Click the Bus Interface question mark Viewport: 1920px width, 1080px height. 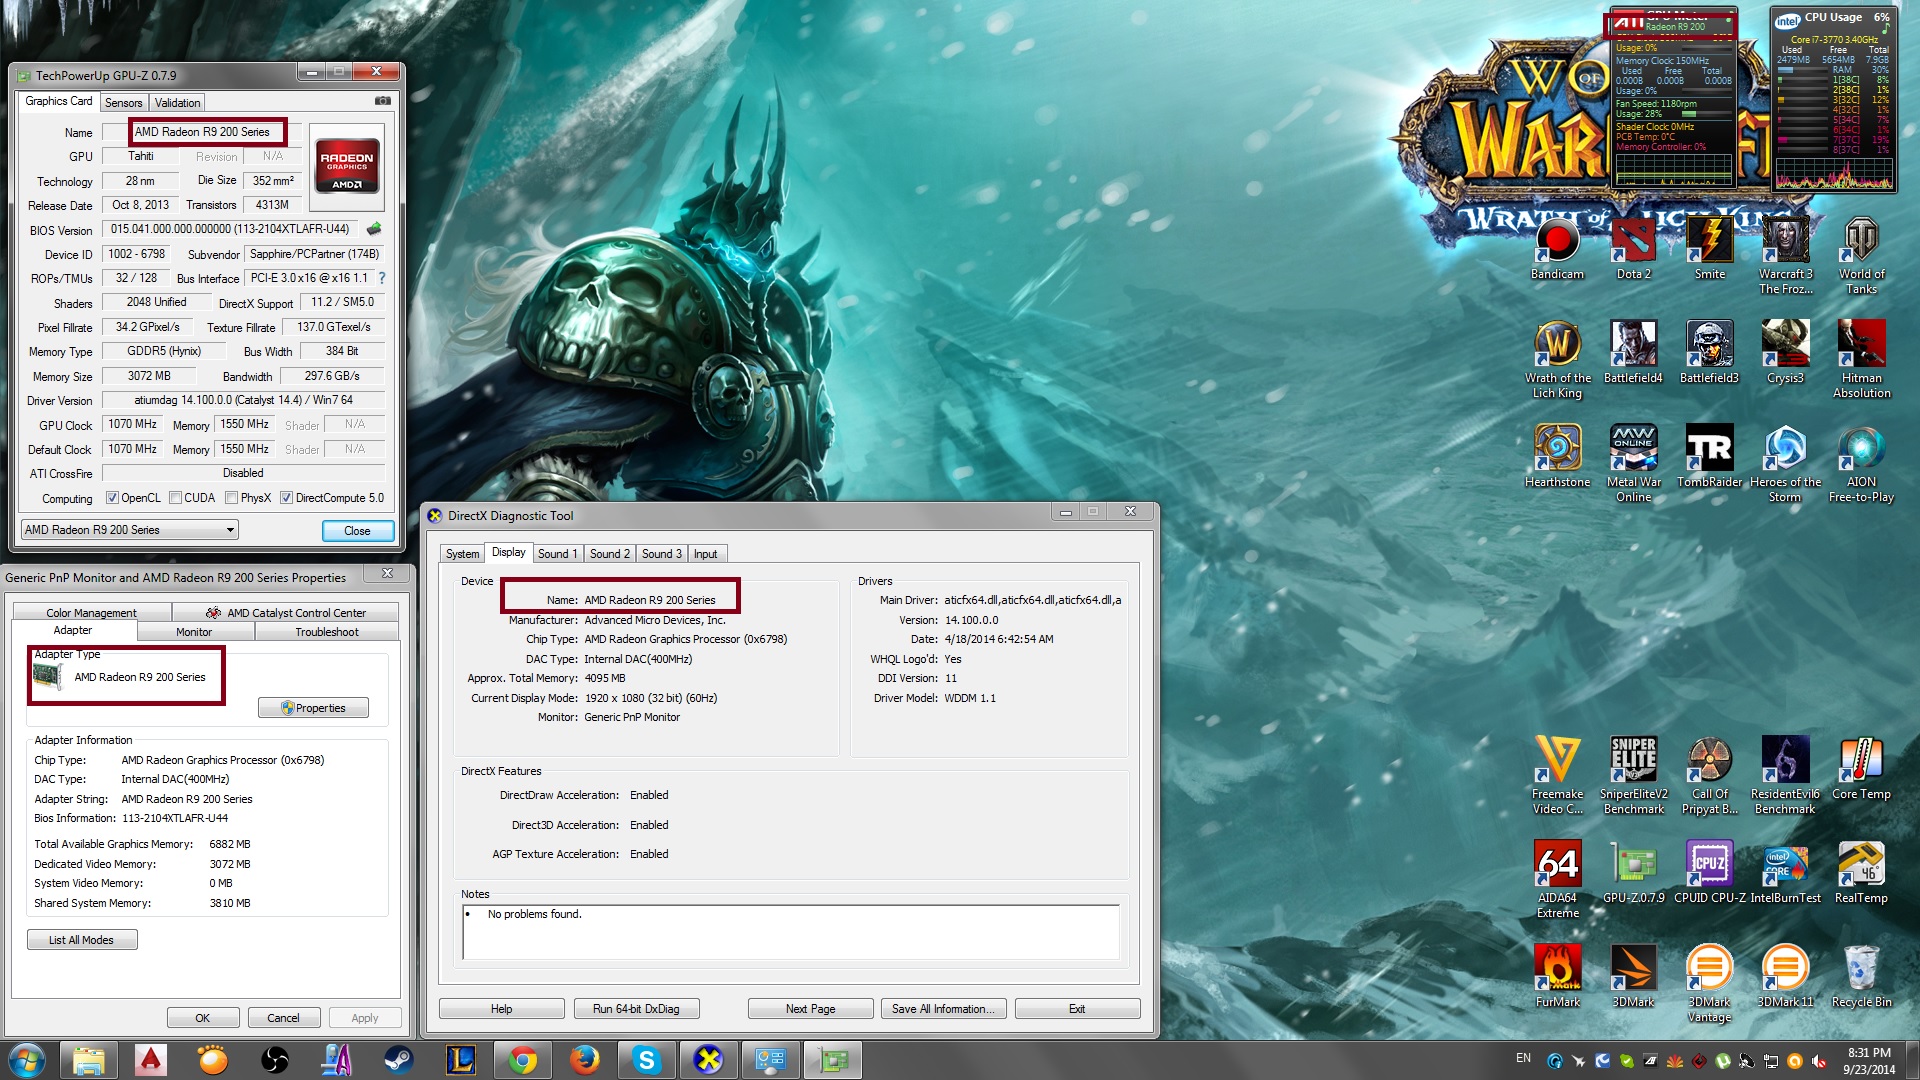382,278
